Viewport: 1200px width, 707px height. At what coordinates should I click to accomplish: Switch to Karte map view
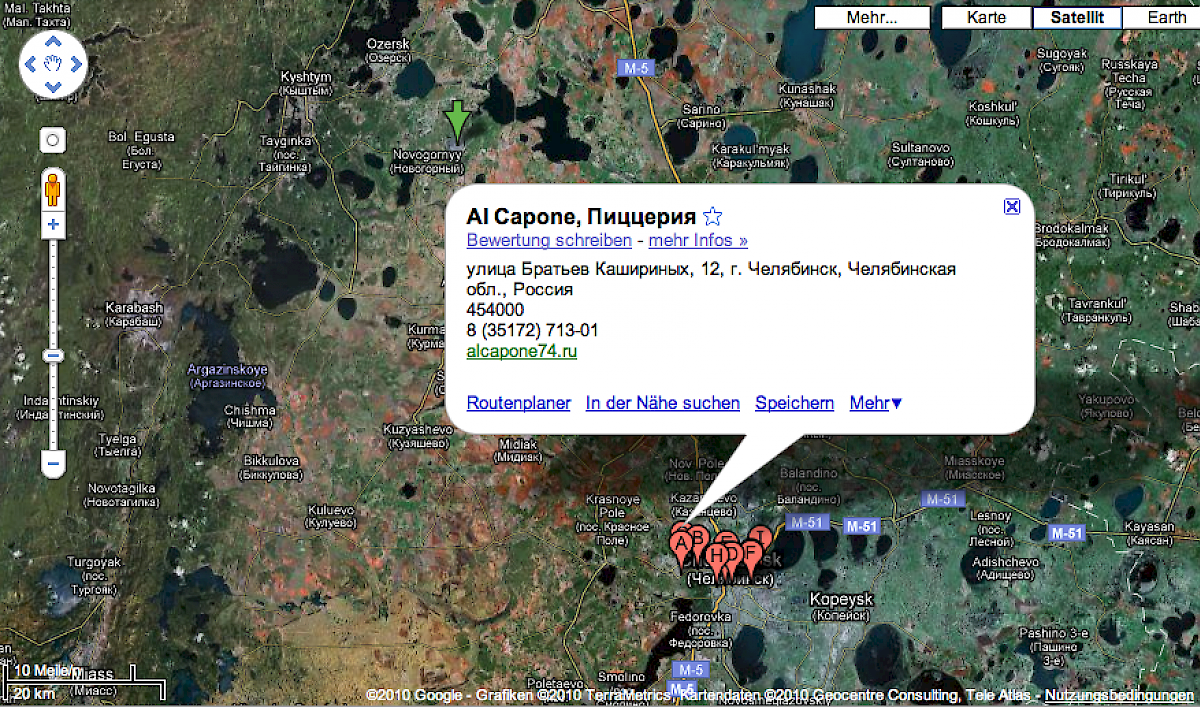[986, 18]
